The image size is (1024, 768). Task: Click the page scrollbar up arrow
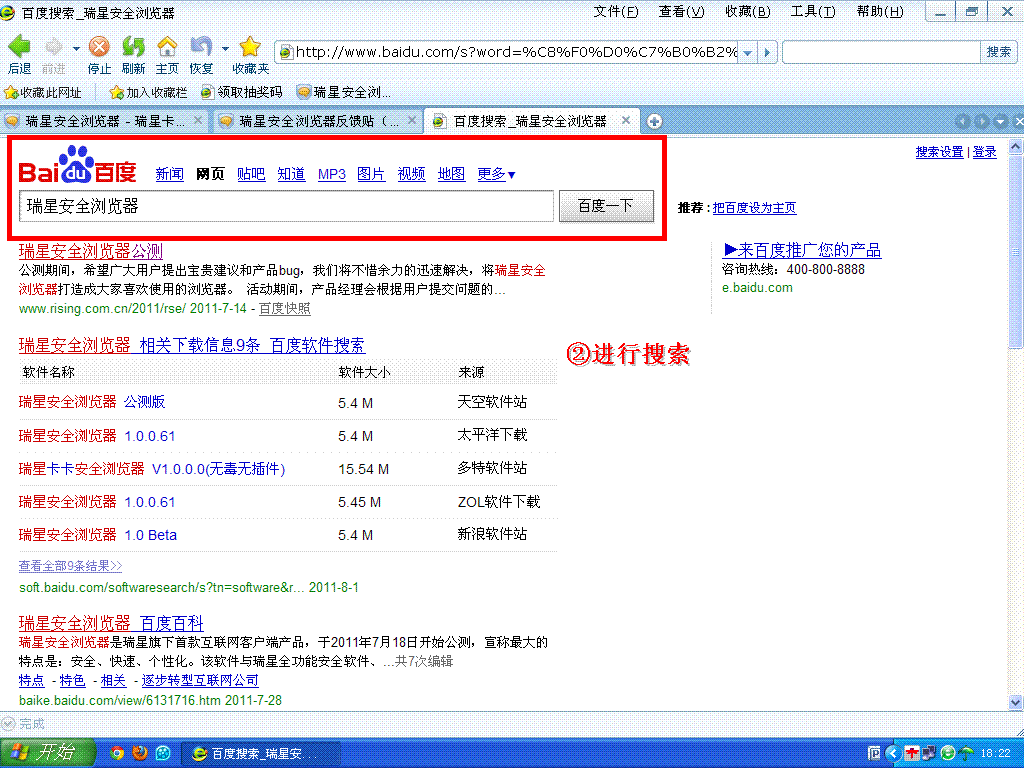click(x=1016, y=146)
